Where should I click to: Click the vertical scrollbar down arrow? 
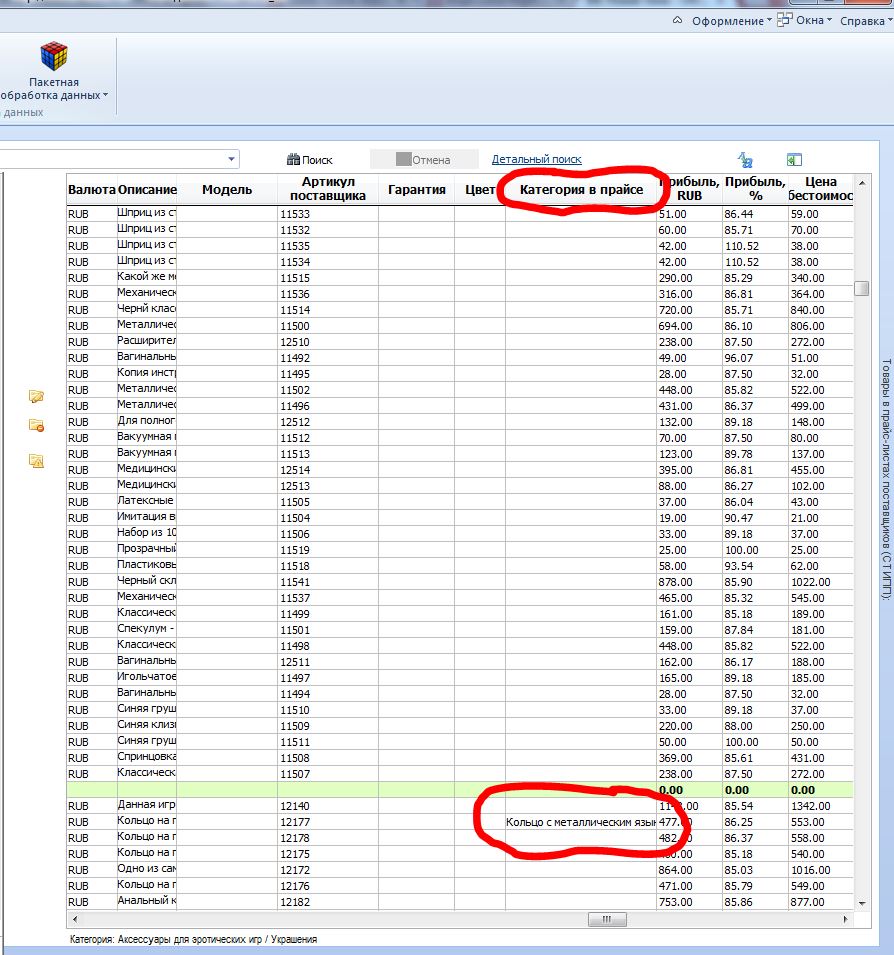[x=862, y=903]
